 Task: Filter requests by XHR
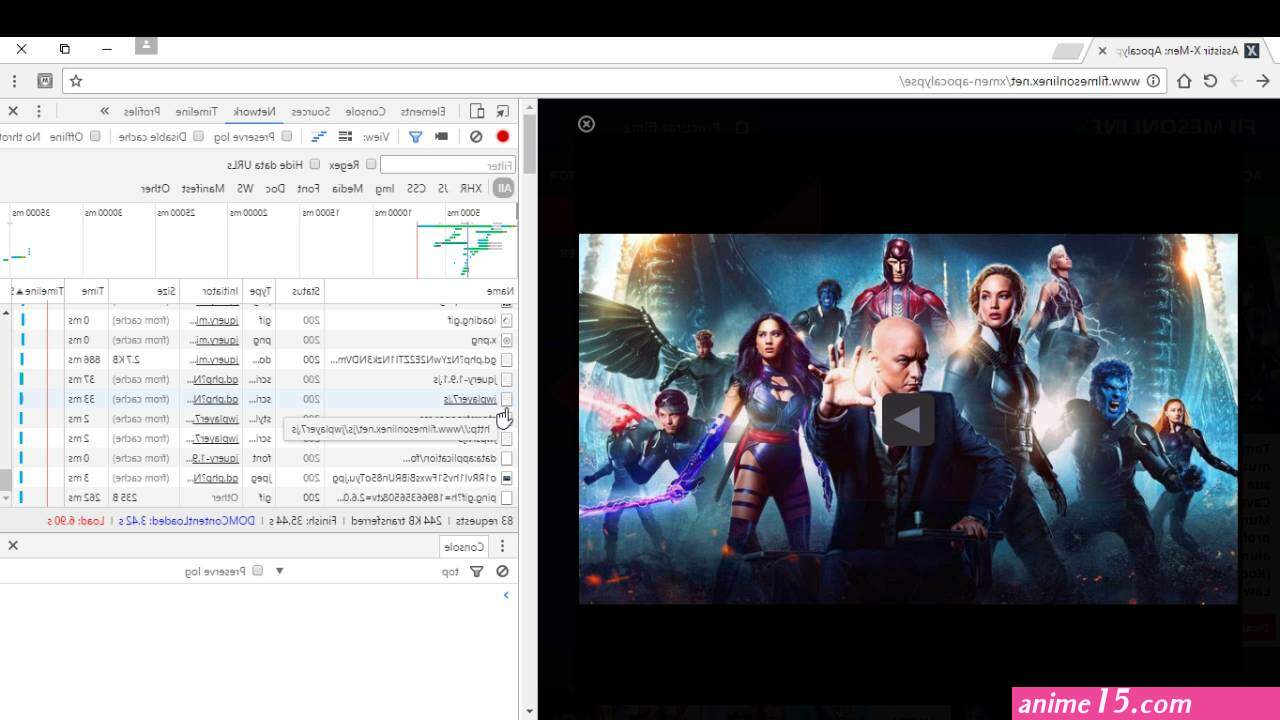coord(471,188)
